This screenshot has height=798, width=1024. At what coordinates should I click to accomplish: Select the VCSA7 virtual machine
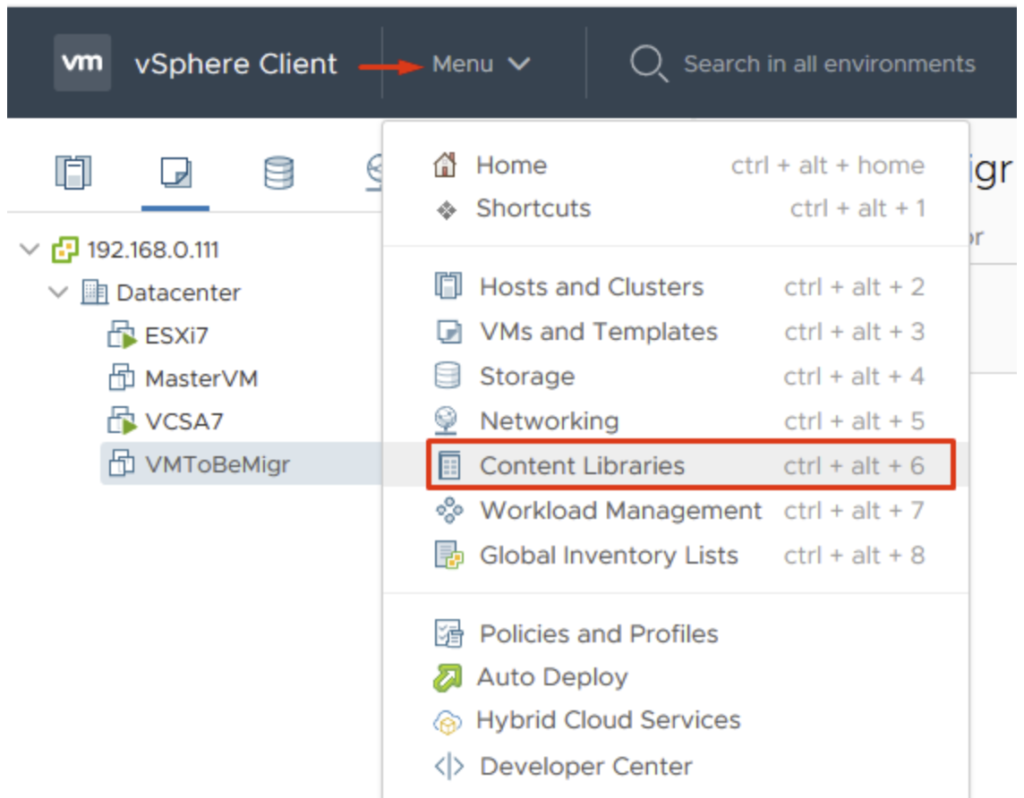click(x=184, y=422)
